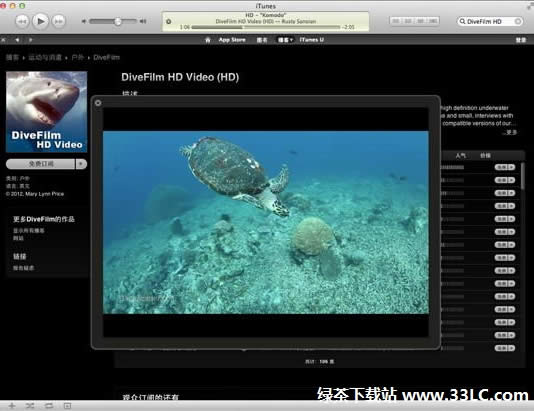Click the magnifying glass search icon

[x=462, y=21]
